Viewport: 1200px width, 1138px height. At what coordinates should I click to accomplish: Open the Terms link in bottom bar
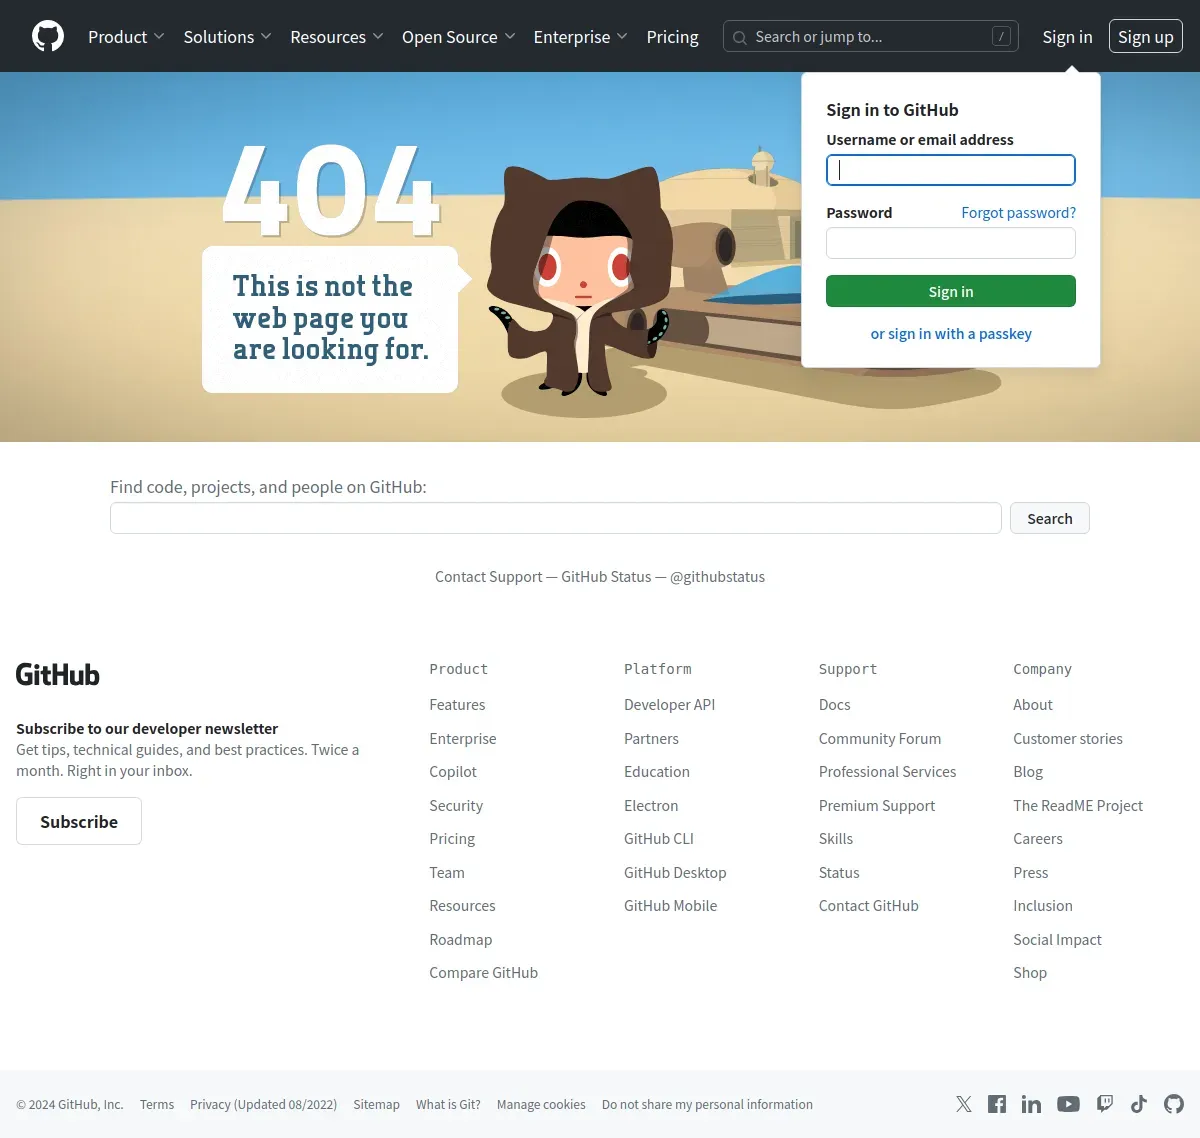pos(157,1105)
